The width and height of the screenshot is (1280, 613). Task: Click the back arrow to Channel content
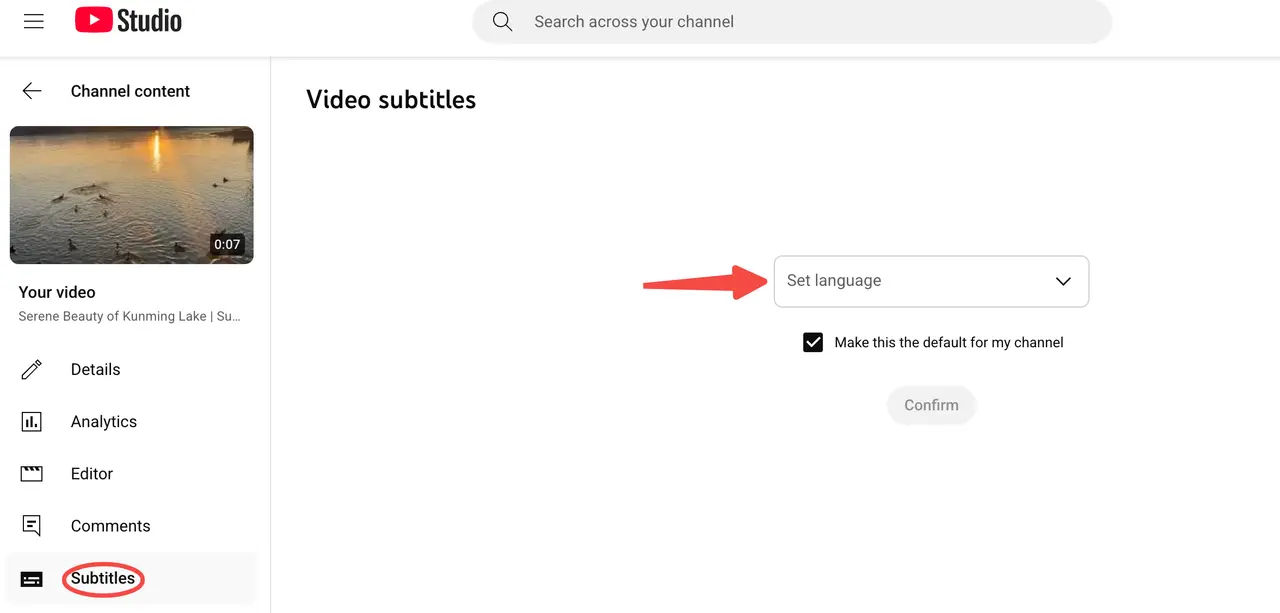point(32,91)
